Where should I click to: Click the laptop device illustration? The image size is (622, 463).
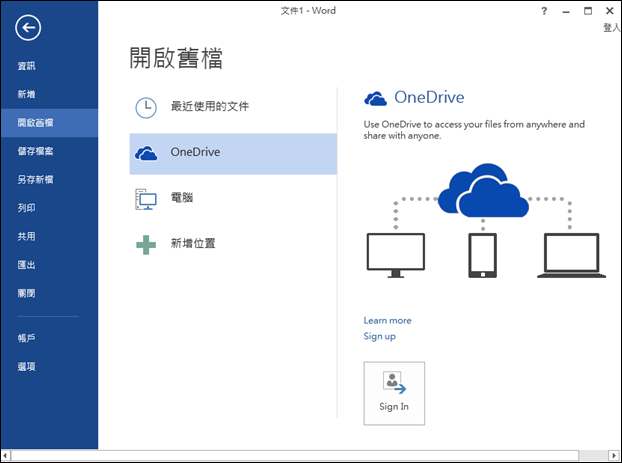[x=571, y=256]
